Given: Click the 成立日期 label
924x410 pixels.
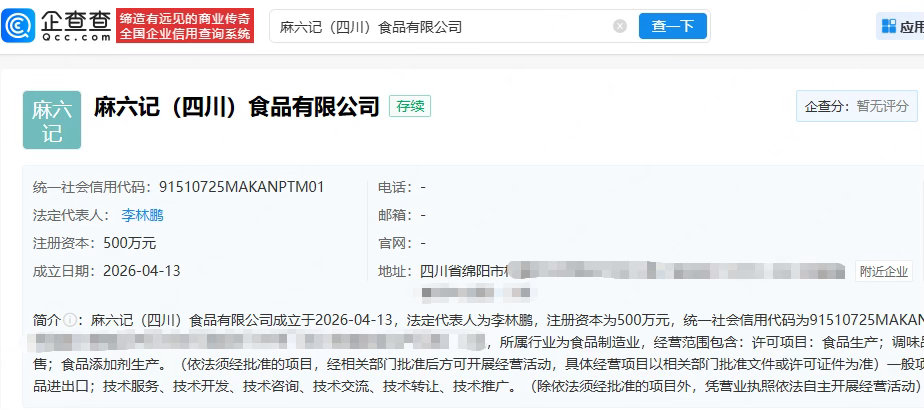Looking at the screenshot, I should 62,271.
